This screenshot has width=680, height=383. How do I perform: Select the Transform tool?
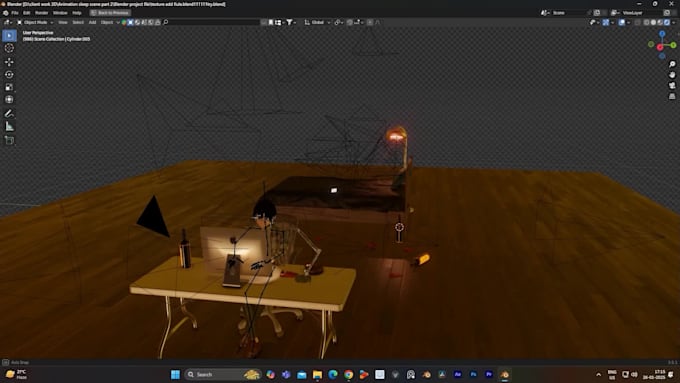(x=9, y=100)
